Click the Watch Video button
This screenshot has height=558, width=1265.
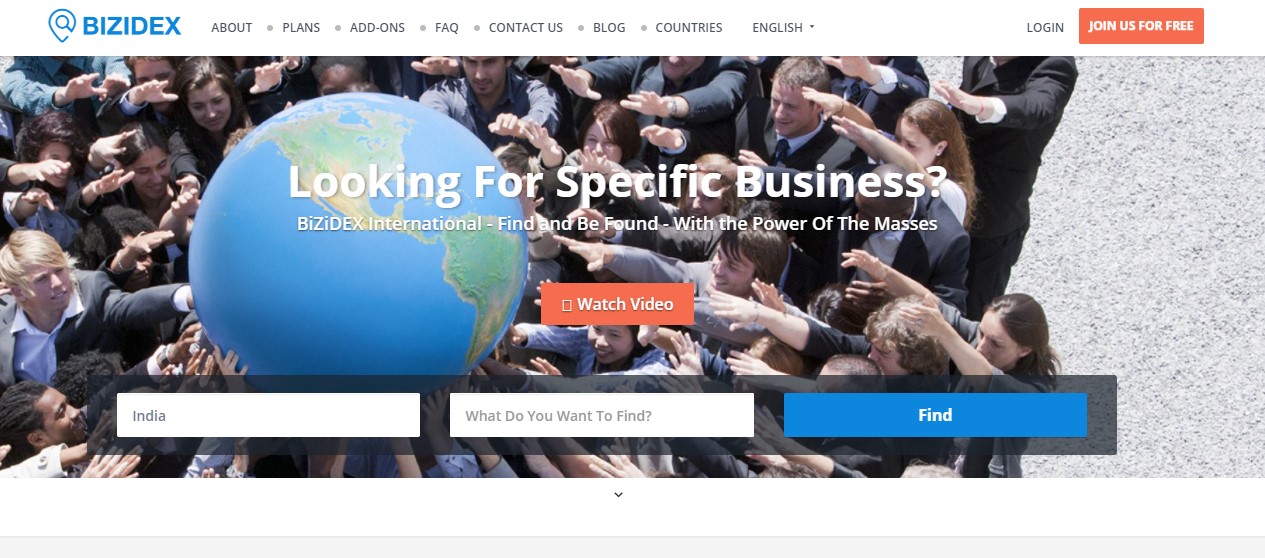pyautogui.click(x=617, y=304)
